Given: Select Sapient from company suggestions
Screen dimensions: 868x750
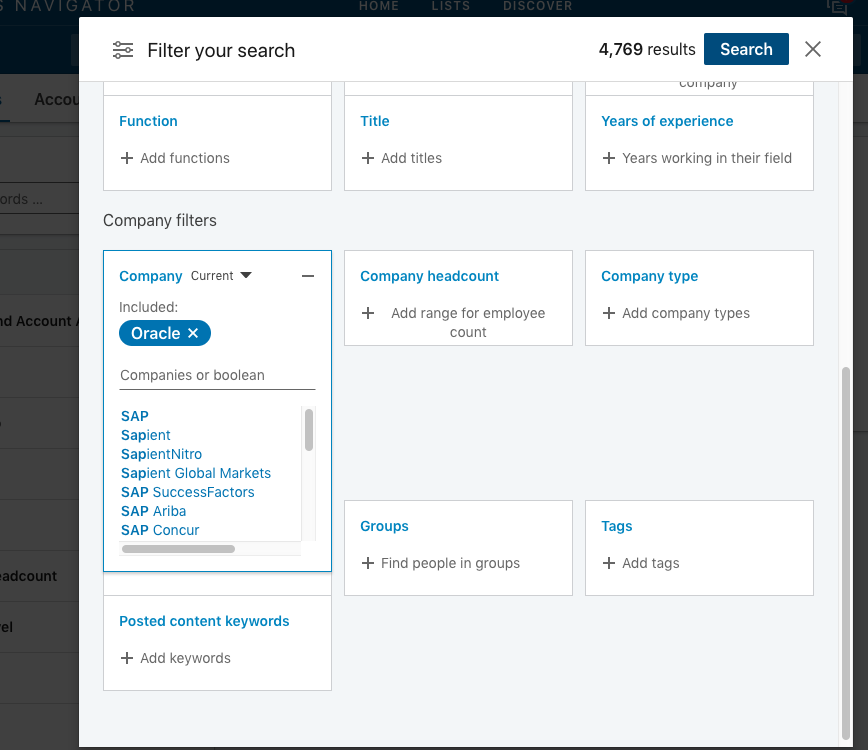Looking at the screenshot, I should 146,435.
